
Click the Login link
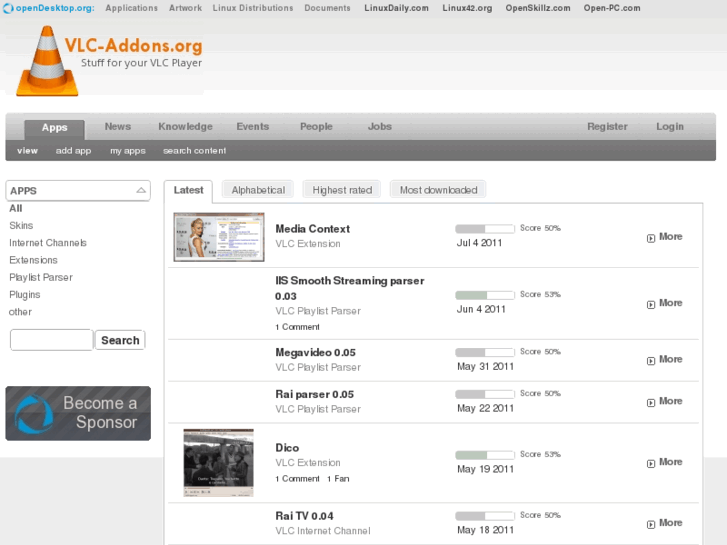point(670,127)
